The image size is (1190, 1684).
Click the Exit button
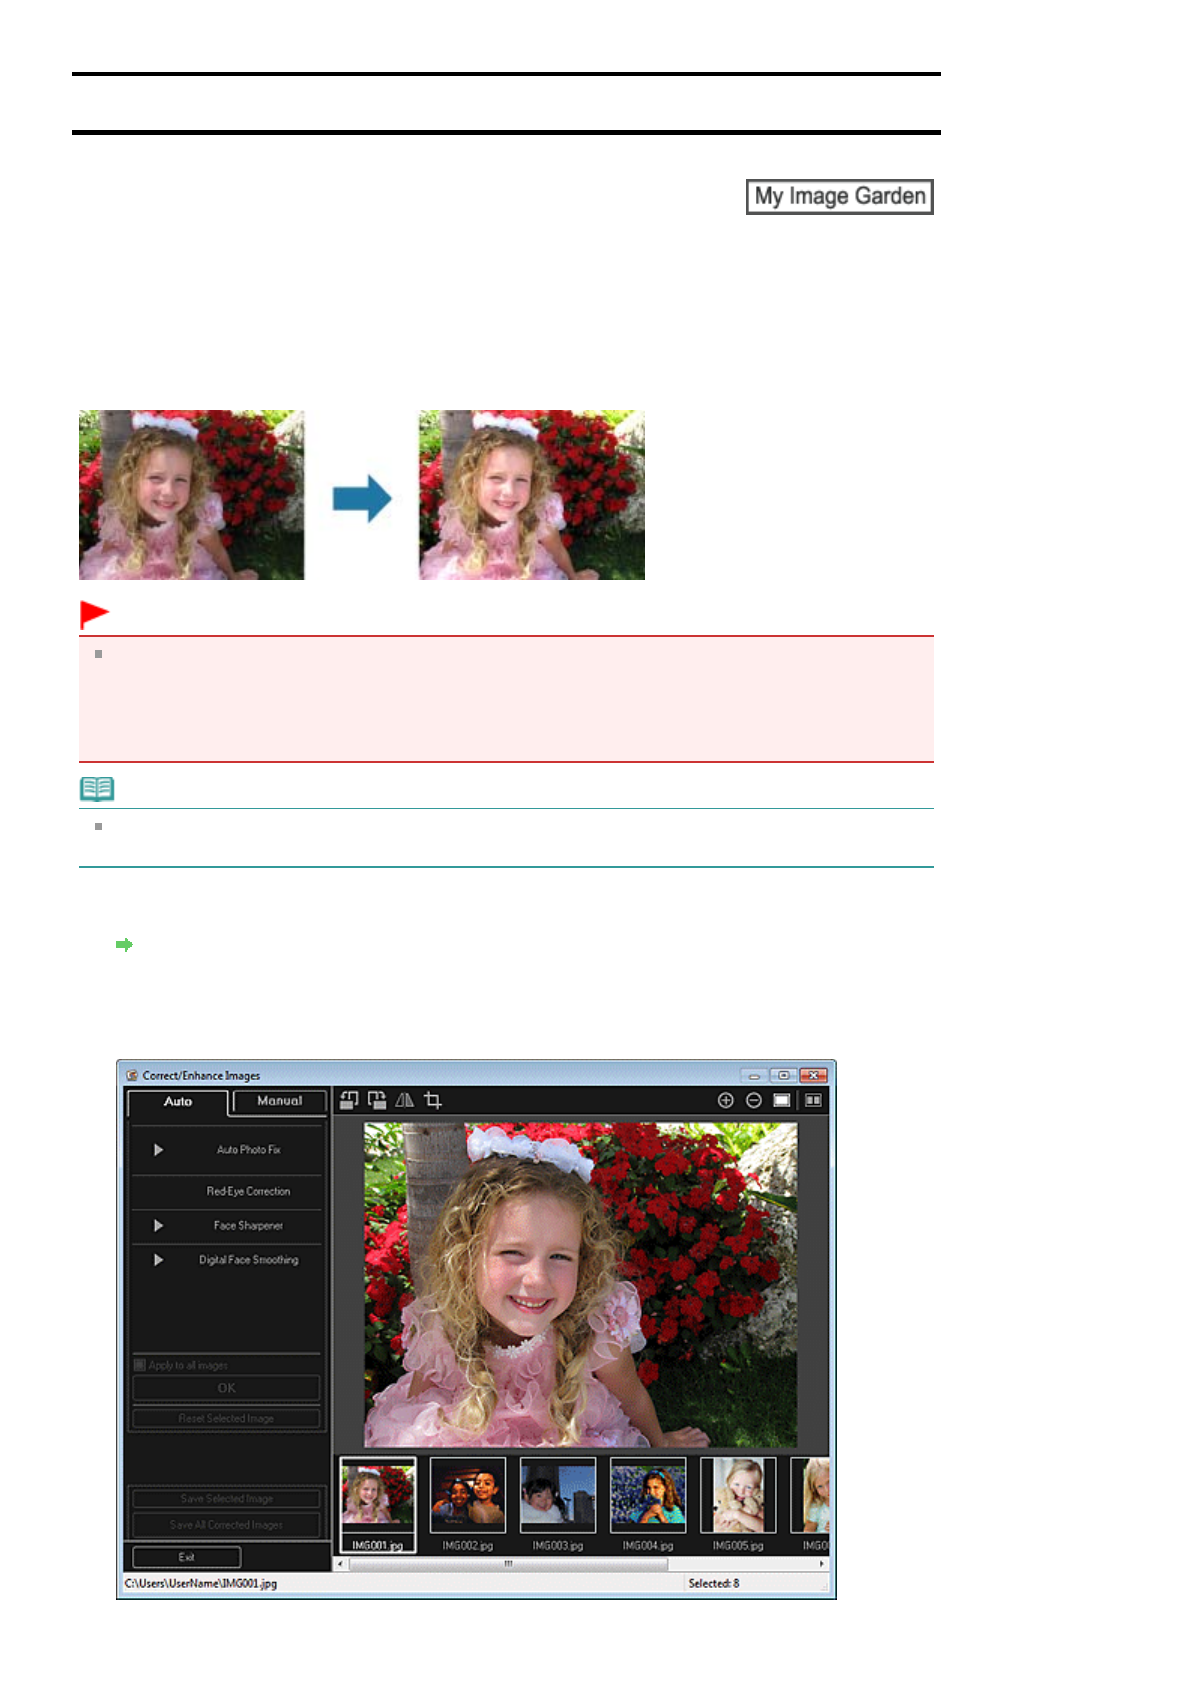tap(186, 1557)
